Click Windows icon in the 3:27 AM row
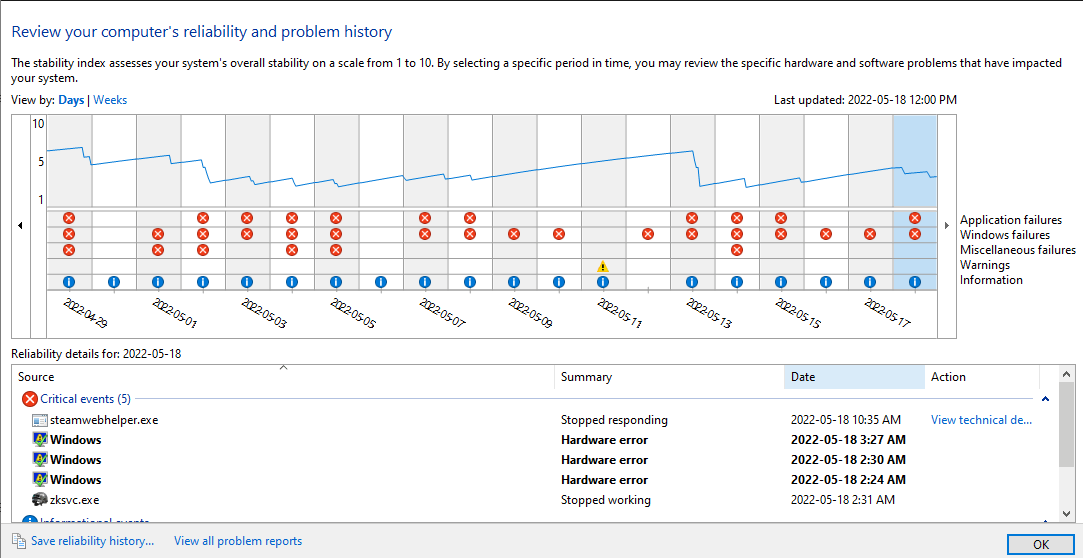 click(39, 440)
